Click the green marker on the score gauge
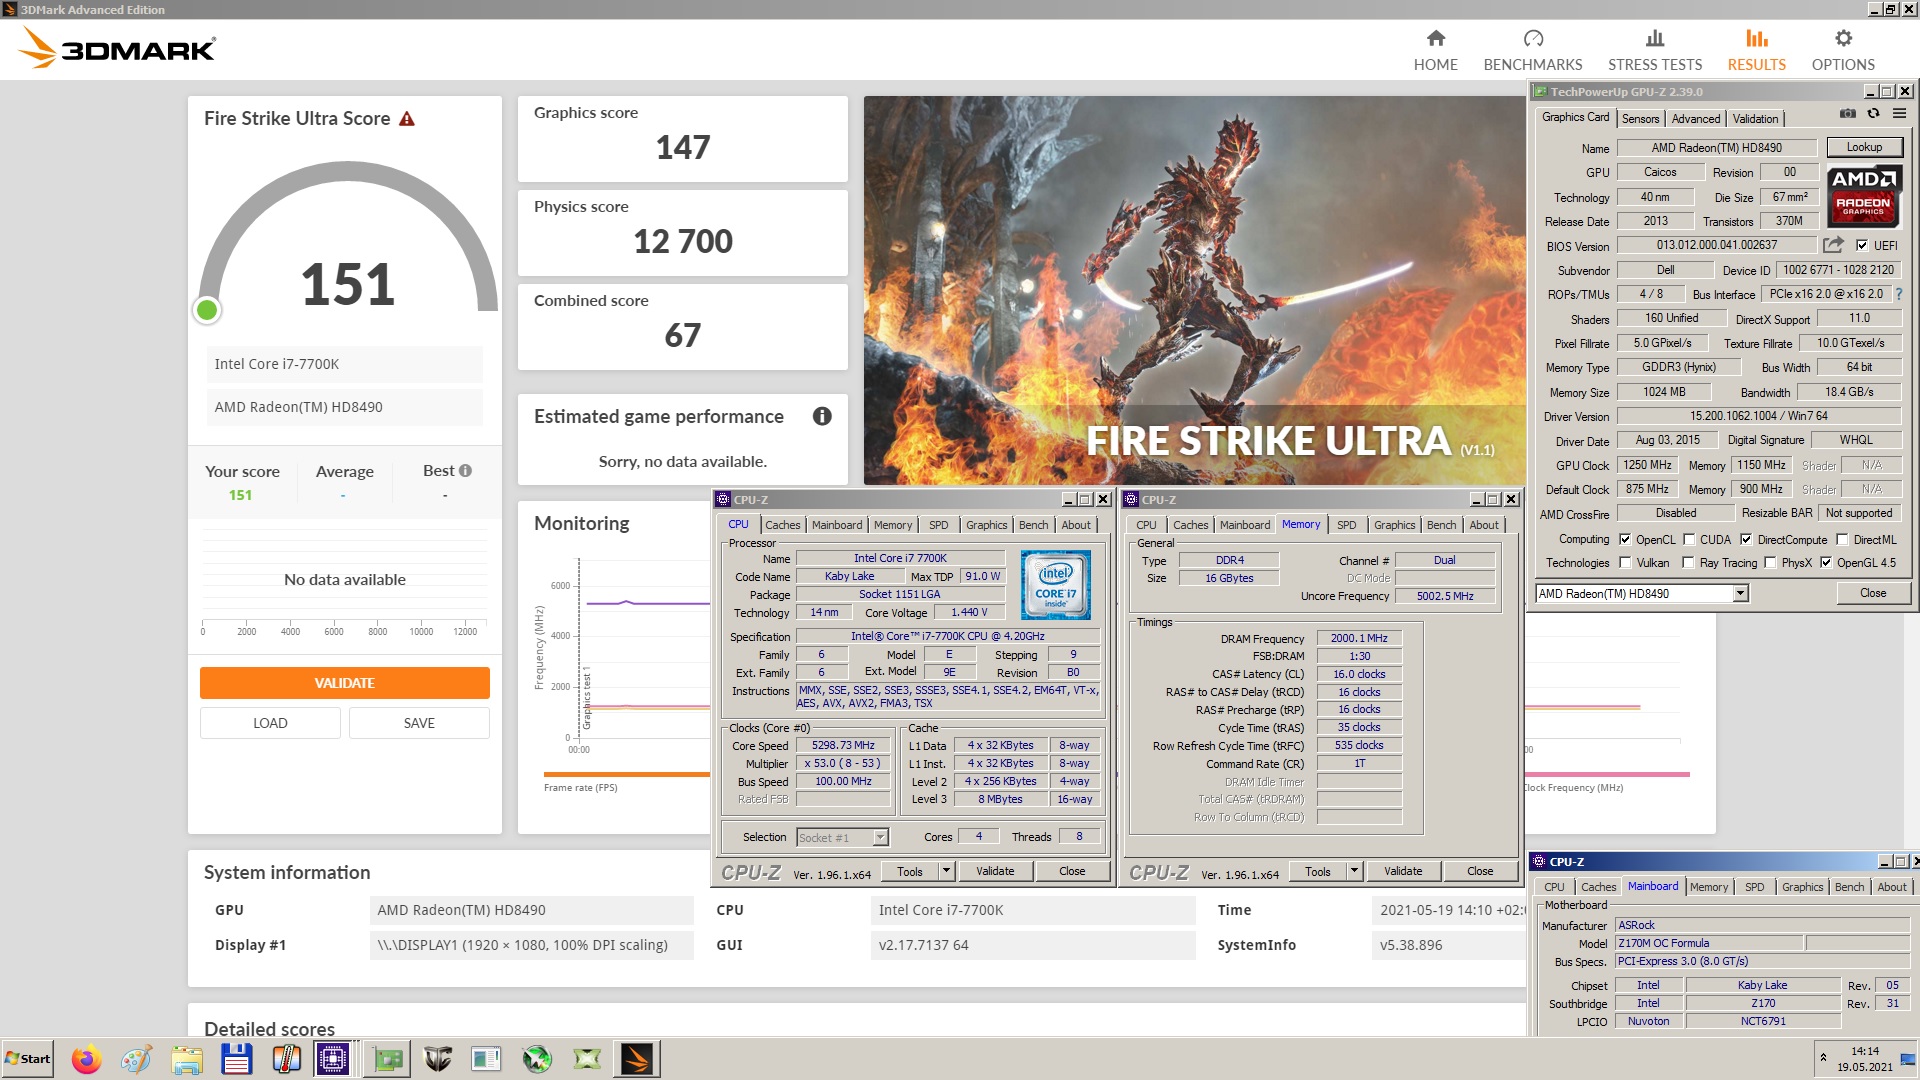 (207, 310)
